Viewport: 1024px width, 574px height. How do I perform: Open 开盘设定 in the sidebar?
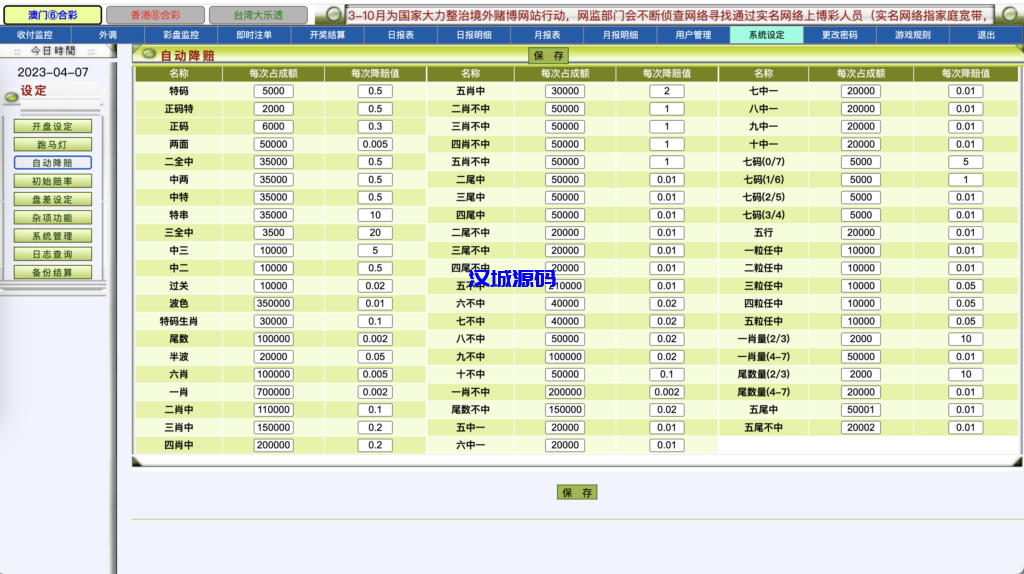(x=52, y=127)
